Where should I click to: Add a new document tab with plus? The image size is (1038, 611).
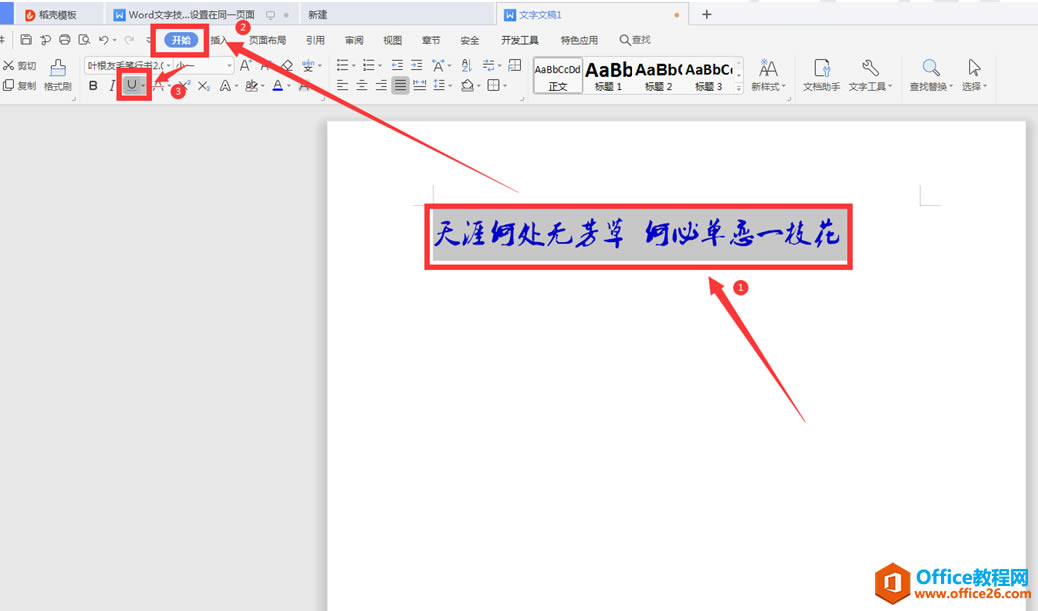point(706,15)
